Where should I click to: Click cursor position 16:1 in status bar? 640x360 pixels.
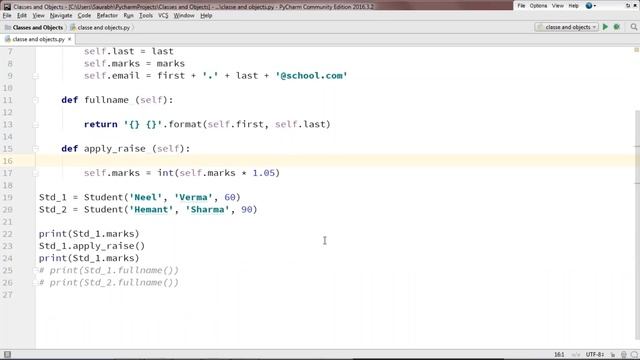559,354
